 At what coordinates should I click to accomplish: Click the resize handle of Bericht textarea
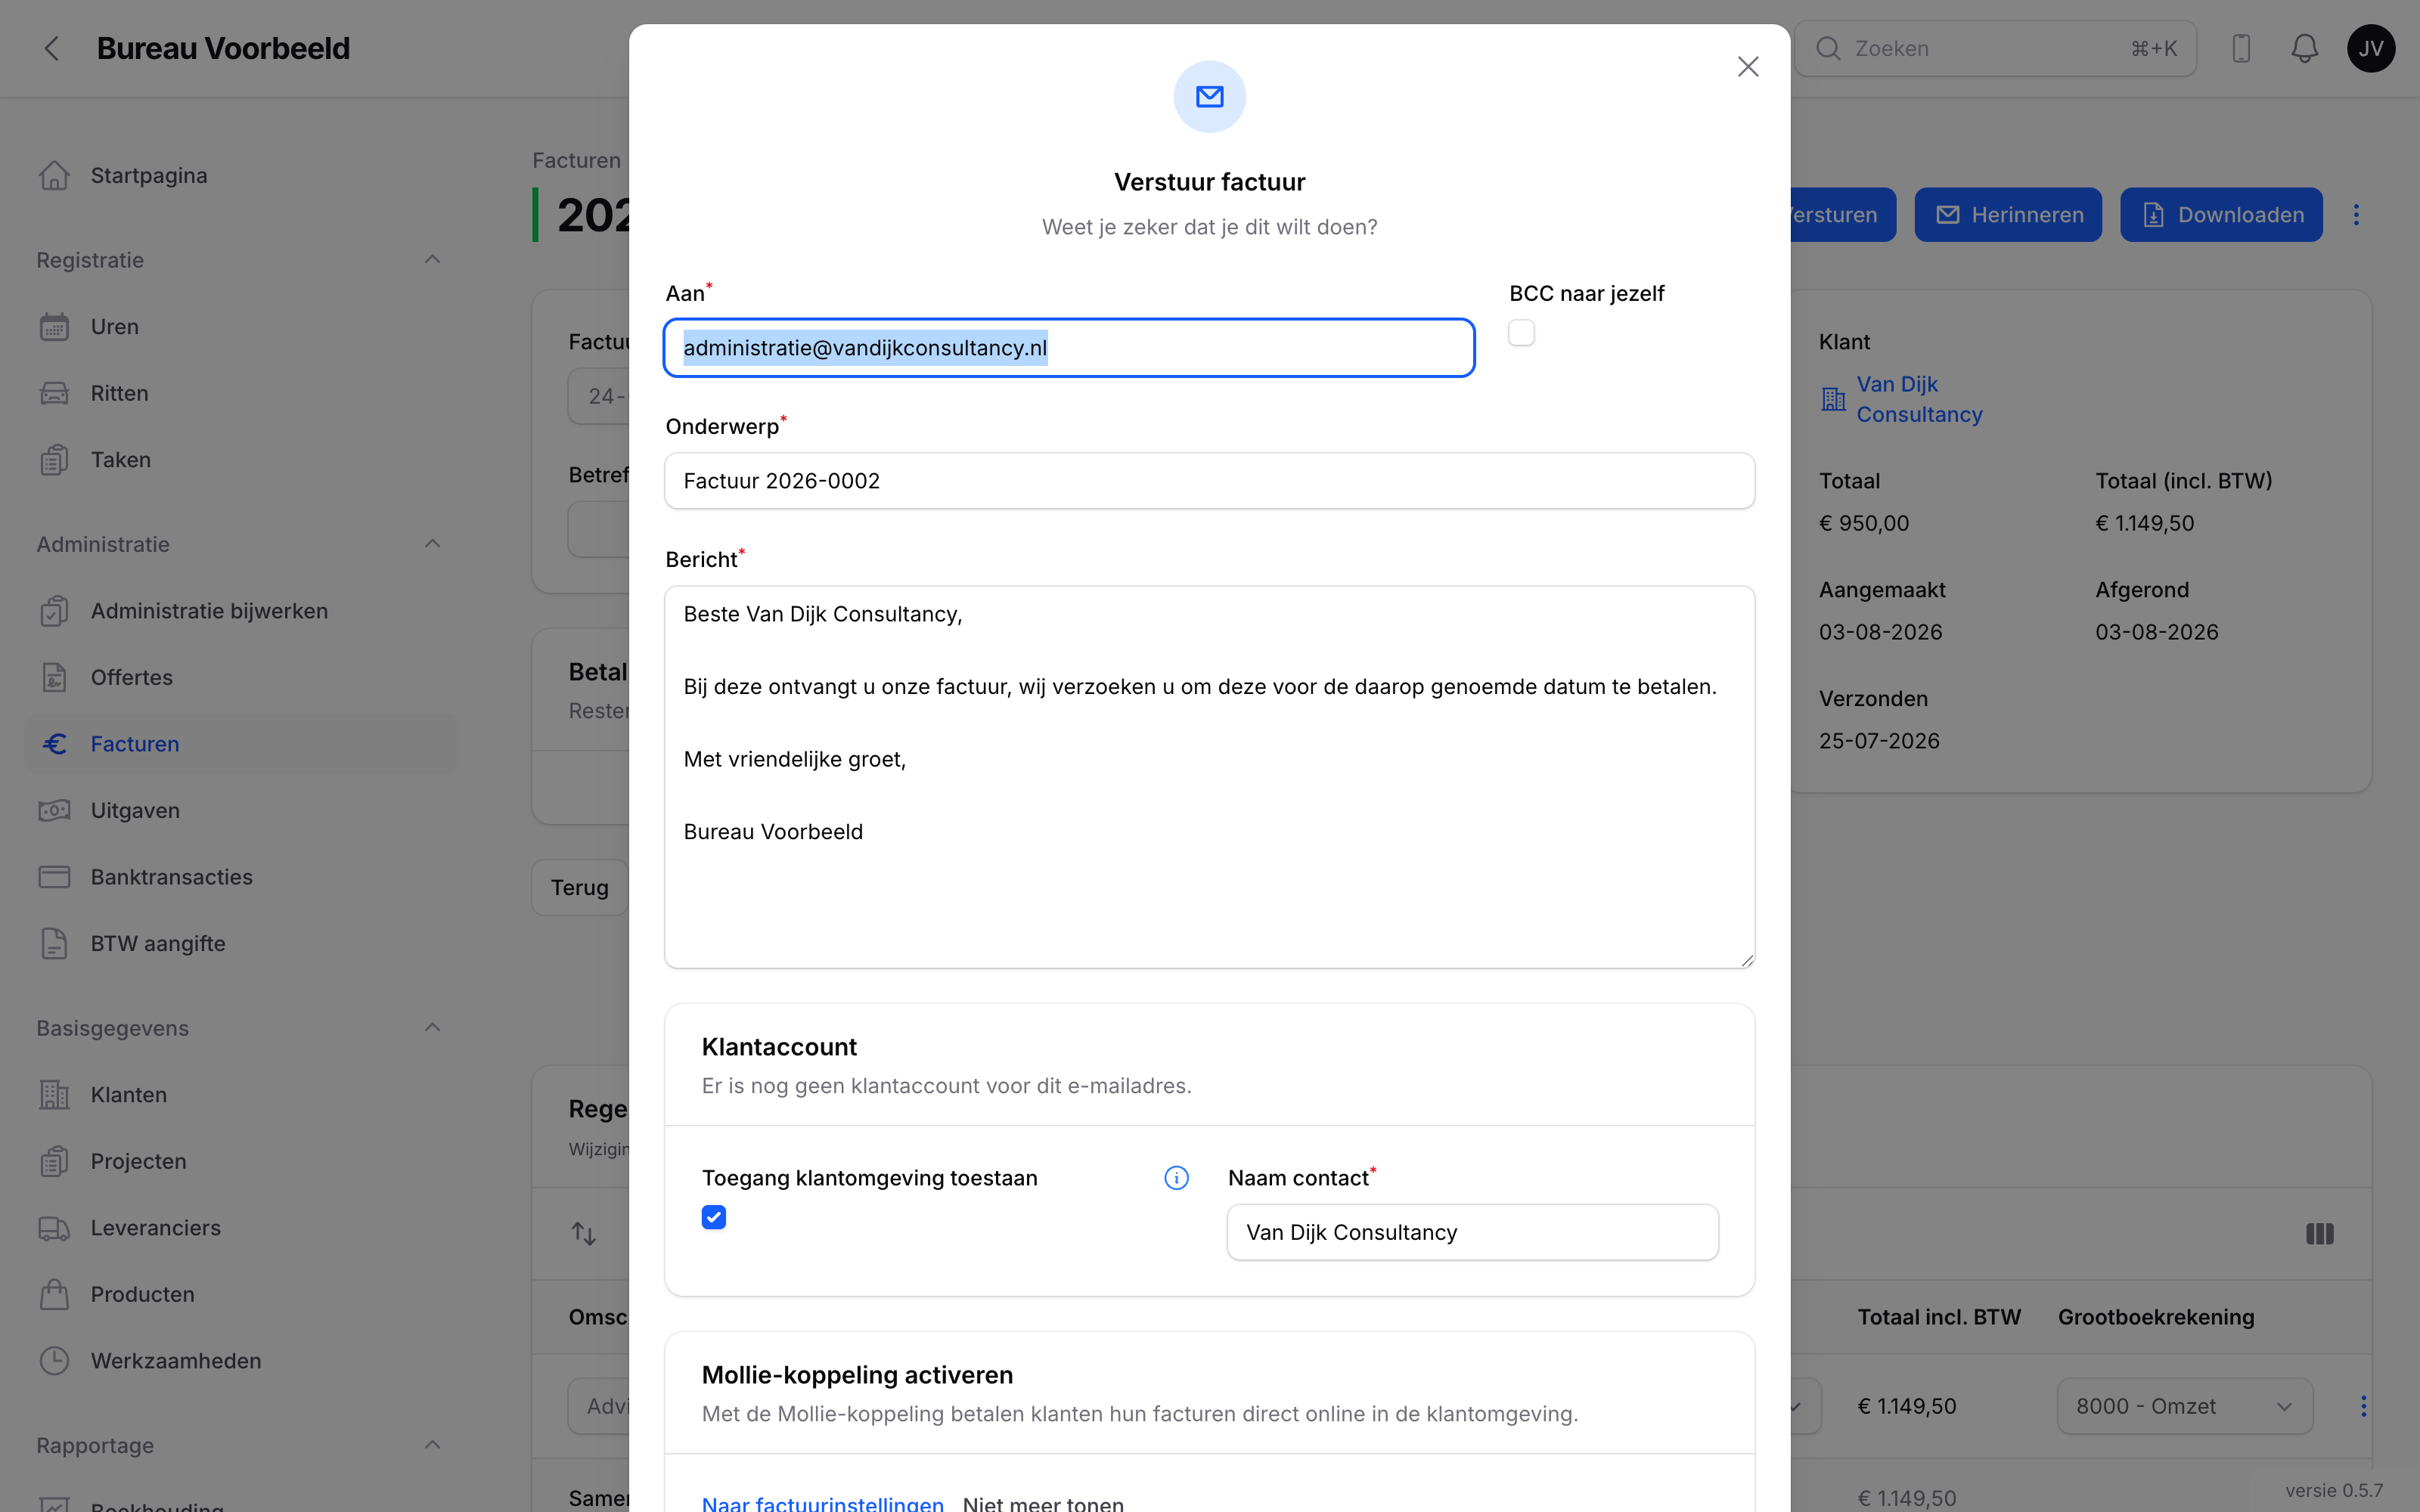(x=1746, y=960)
